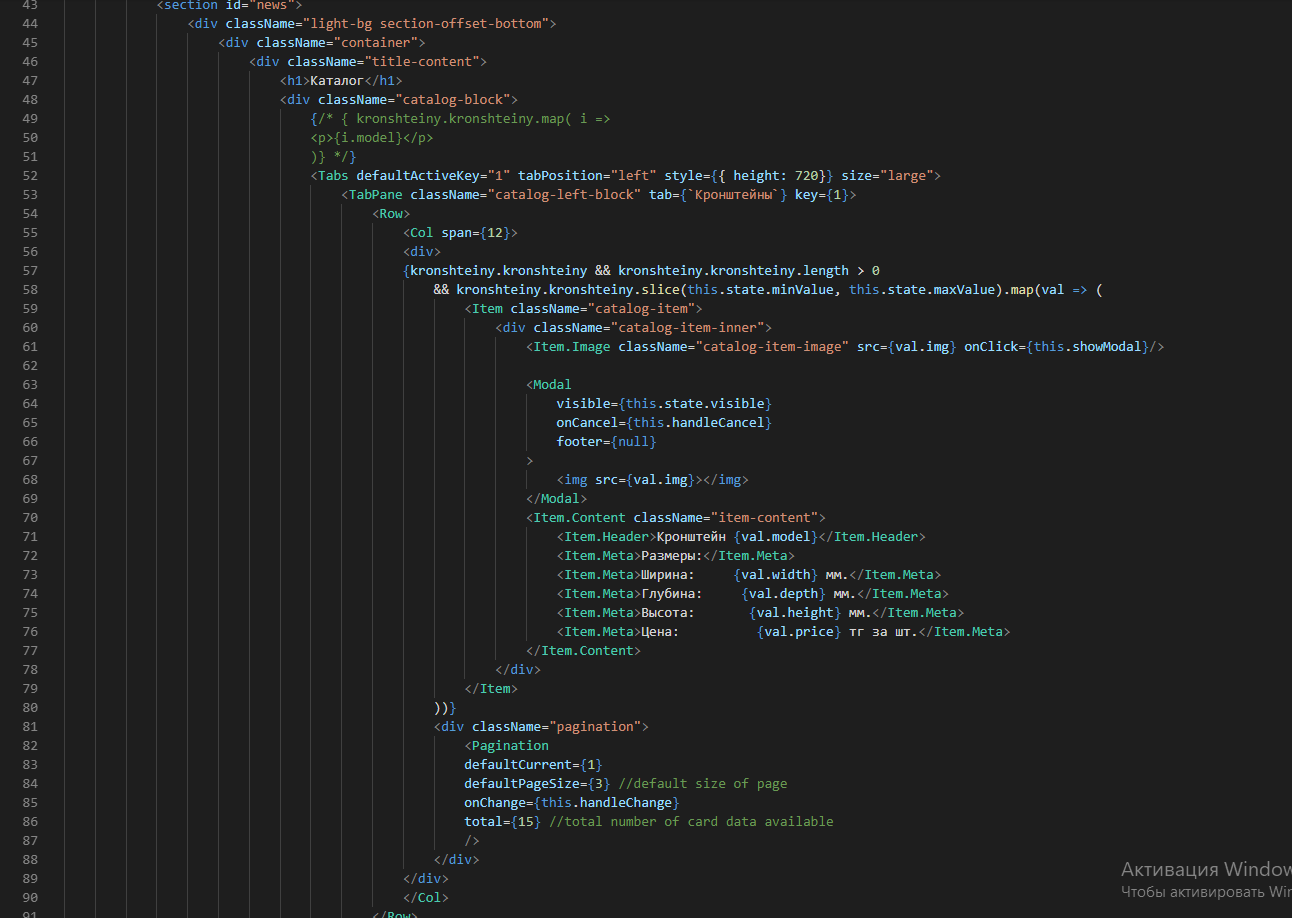This screenshot has height=918, width=1292.
Task: Click the Item.Header opening tag
Action: click(x=606, y=536)
